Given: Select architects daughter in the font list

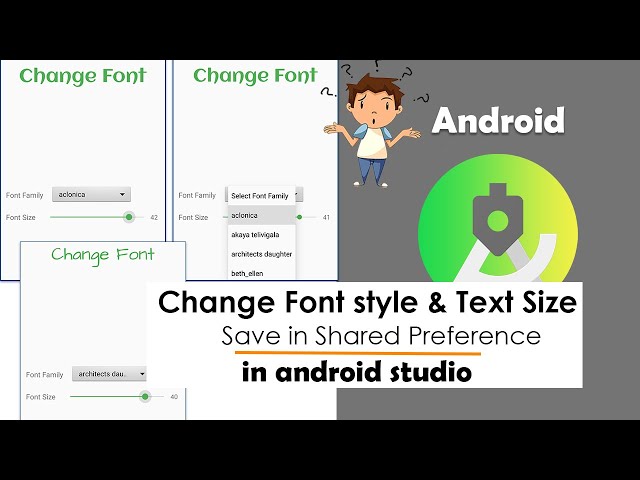Looking at the screenshot, I should [261, 254].
